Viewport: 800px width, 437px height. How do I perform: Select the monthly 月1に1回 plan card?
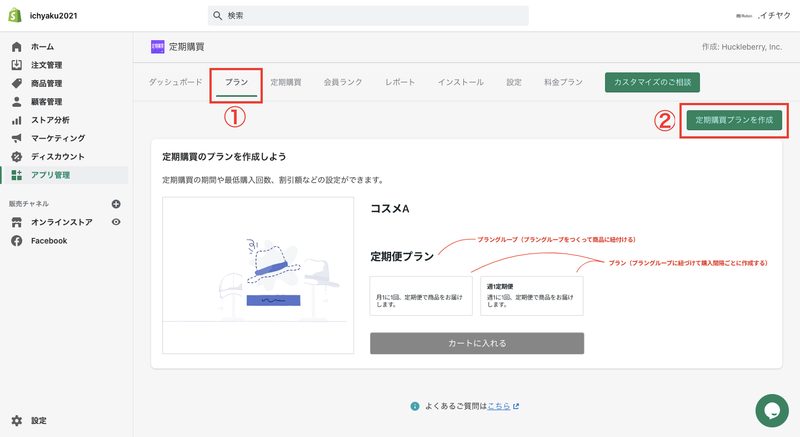[421, 296]
